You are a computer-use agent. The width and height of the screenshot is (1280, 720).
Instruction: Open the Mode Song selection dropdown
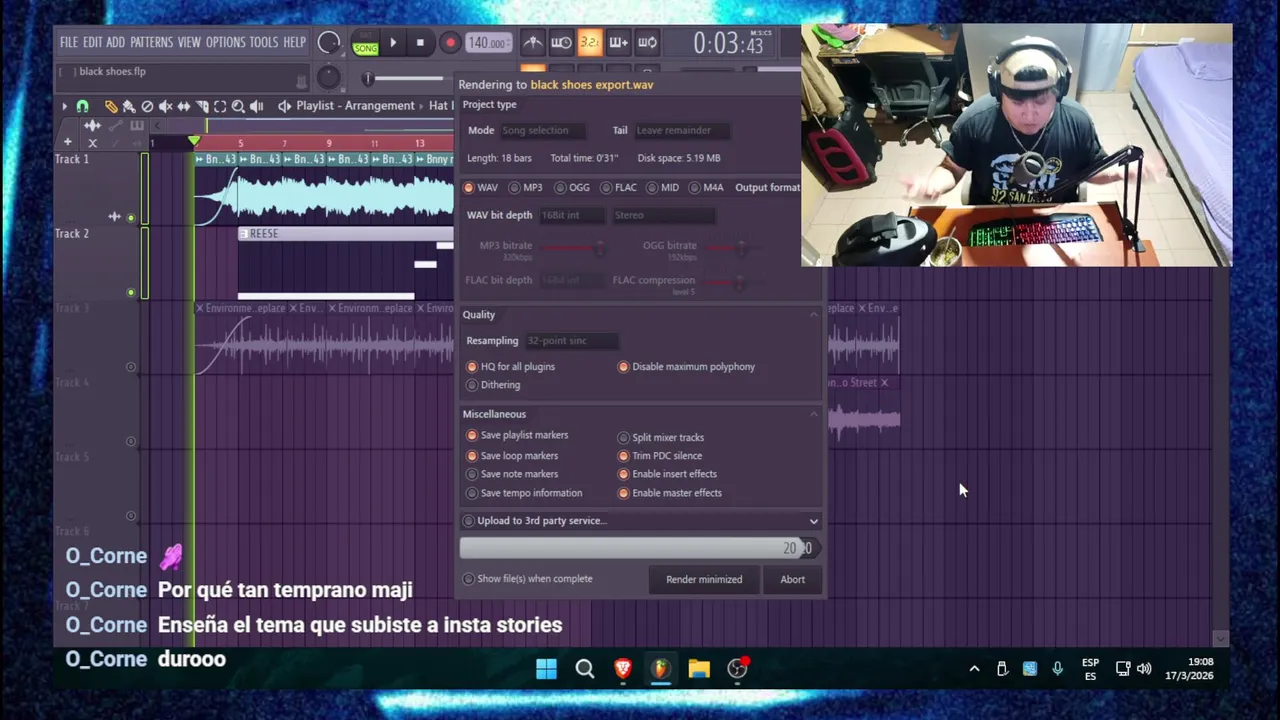542,130
